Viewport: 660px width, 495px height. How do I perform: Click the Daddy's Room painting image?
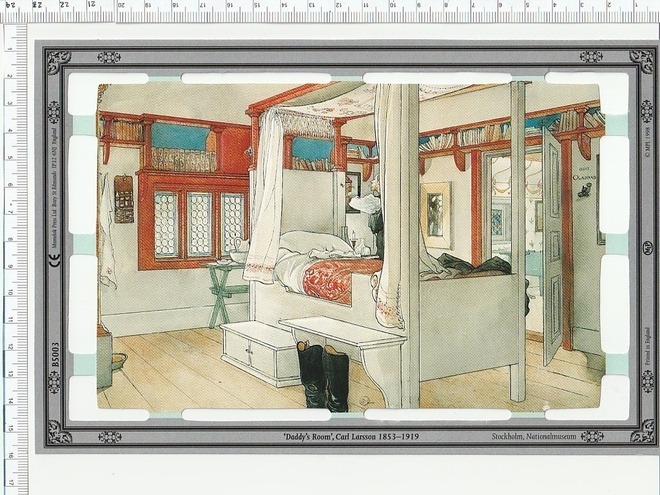[350, 246]
